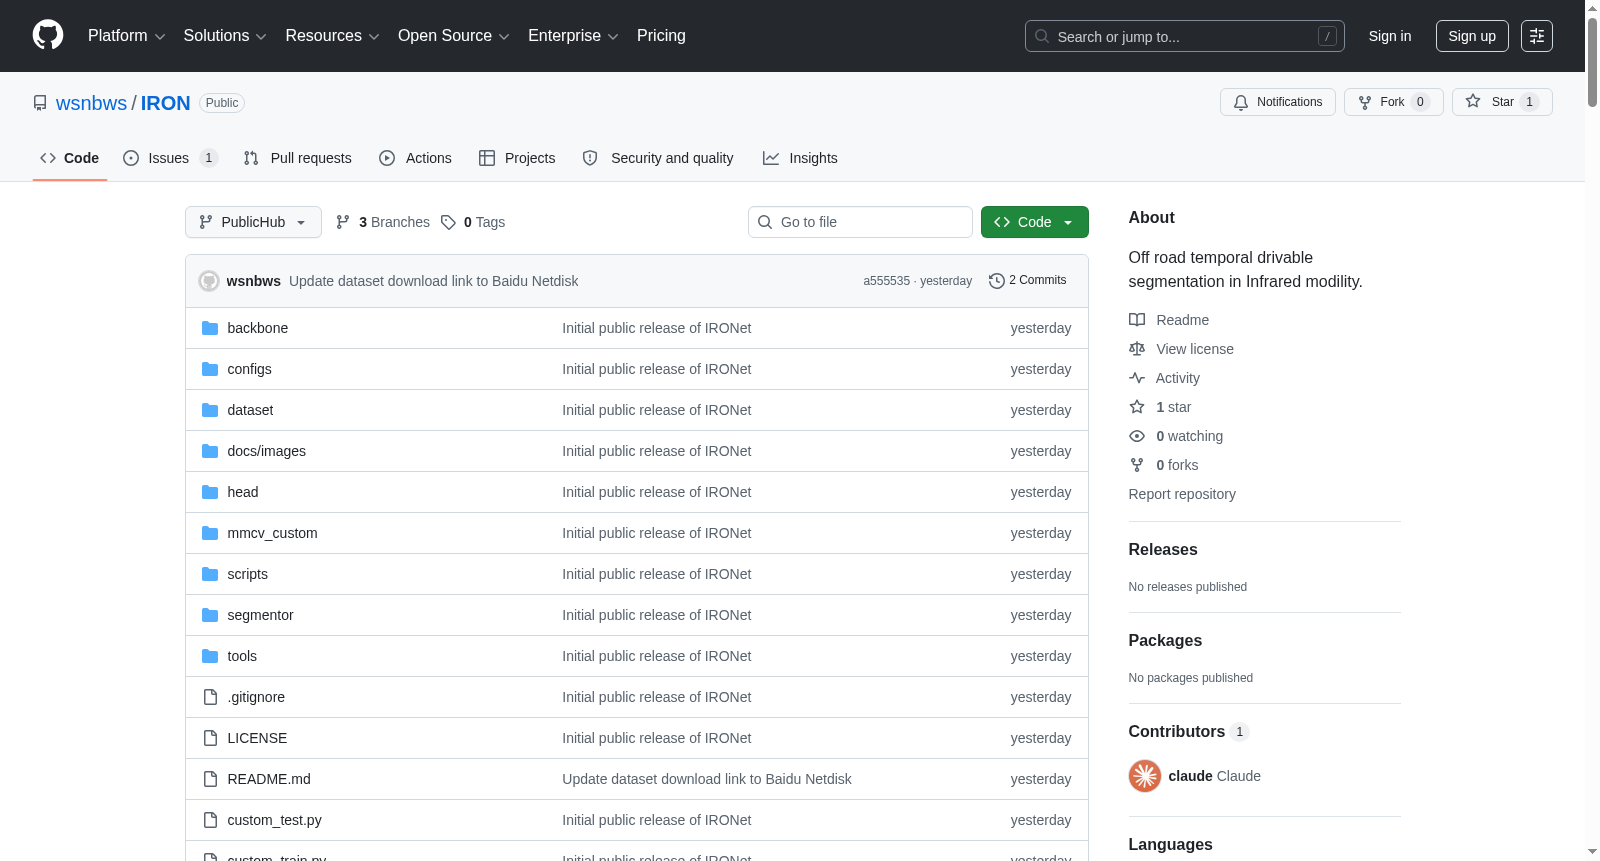Switch to the Projects tab

pos(517,158)
